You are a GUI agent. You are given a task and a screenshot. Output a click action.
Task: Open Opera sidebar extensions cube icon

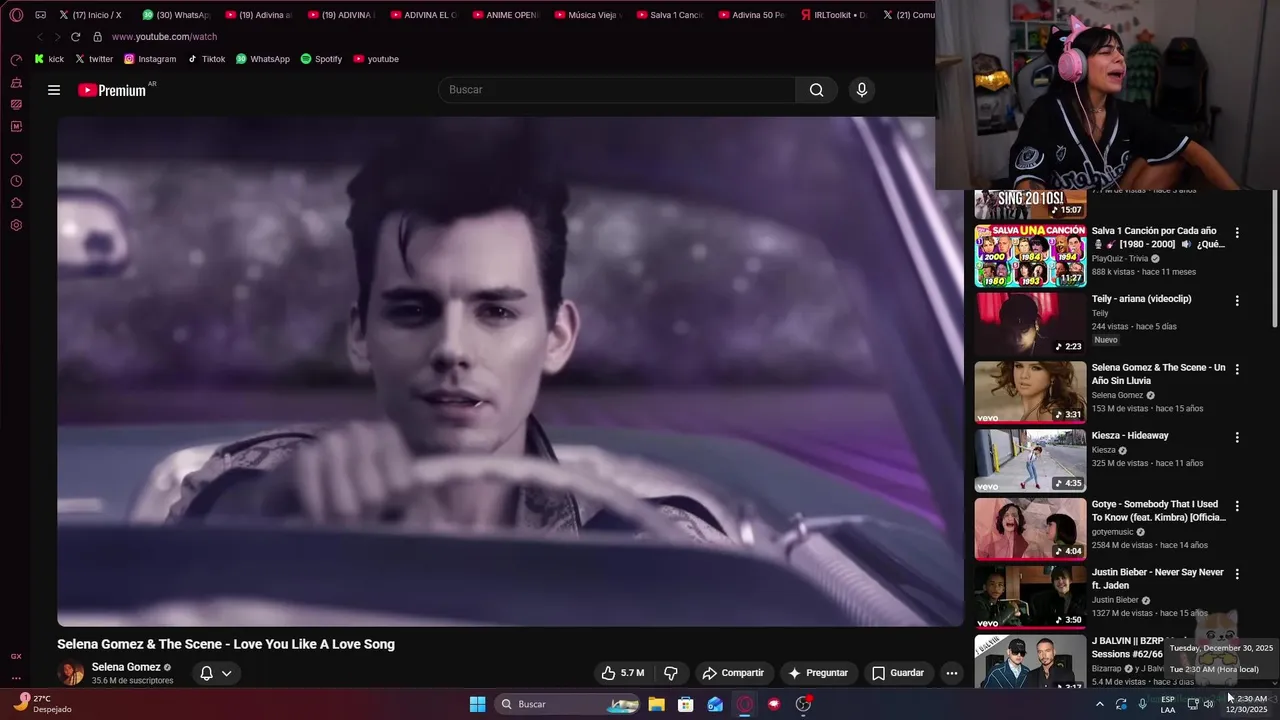coord(16,203)
